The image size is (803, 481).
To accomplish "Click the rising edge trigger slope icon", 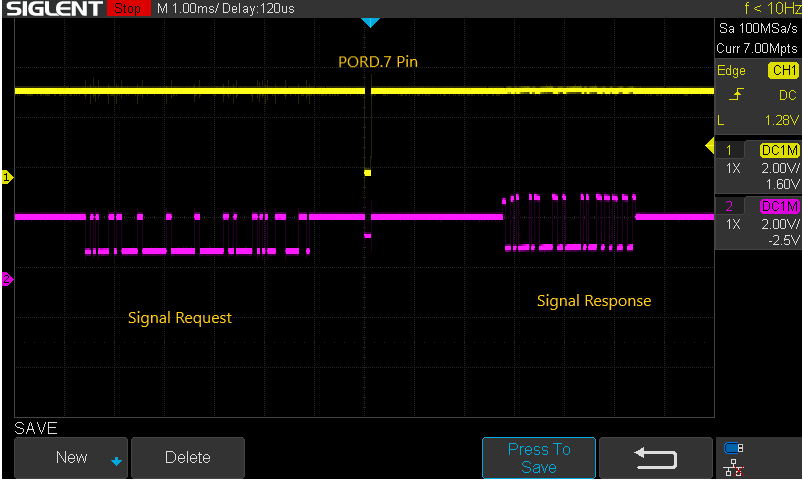I will [x=736, y=95].
